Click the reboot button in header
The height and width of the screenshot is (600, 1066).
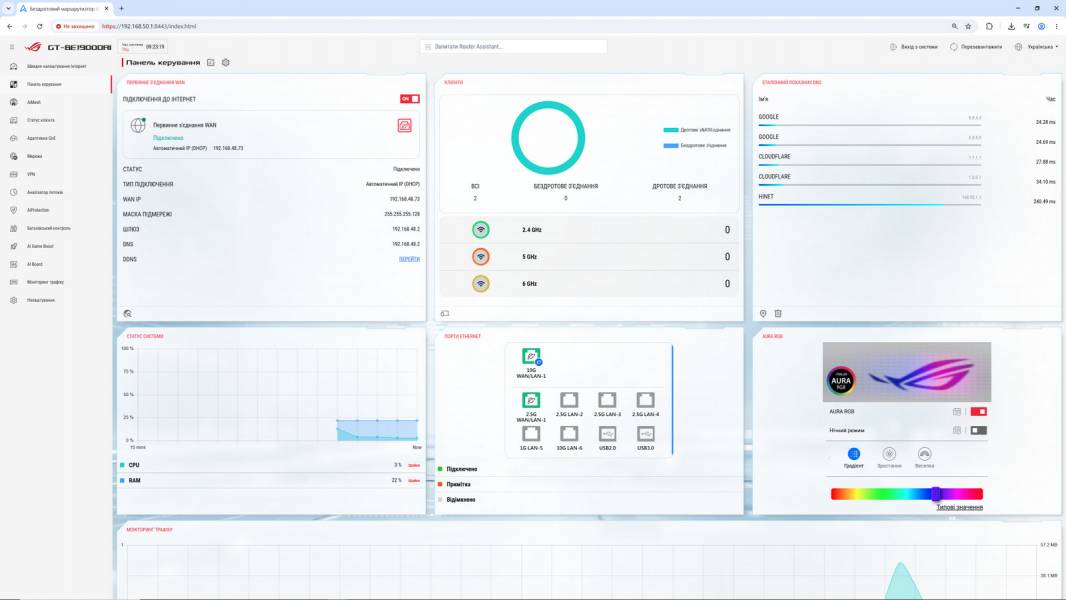coord(976,47)
